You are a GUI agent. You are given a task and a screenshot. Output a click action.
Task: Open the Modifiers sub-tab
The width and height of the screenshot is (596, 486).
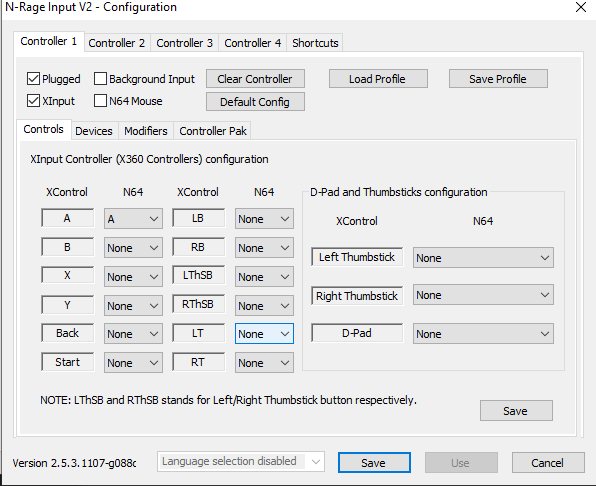146,131
